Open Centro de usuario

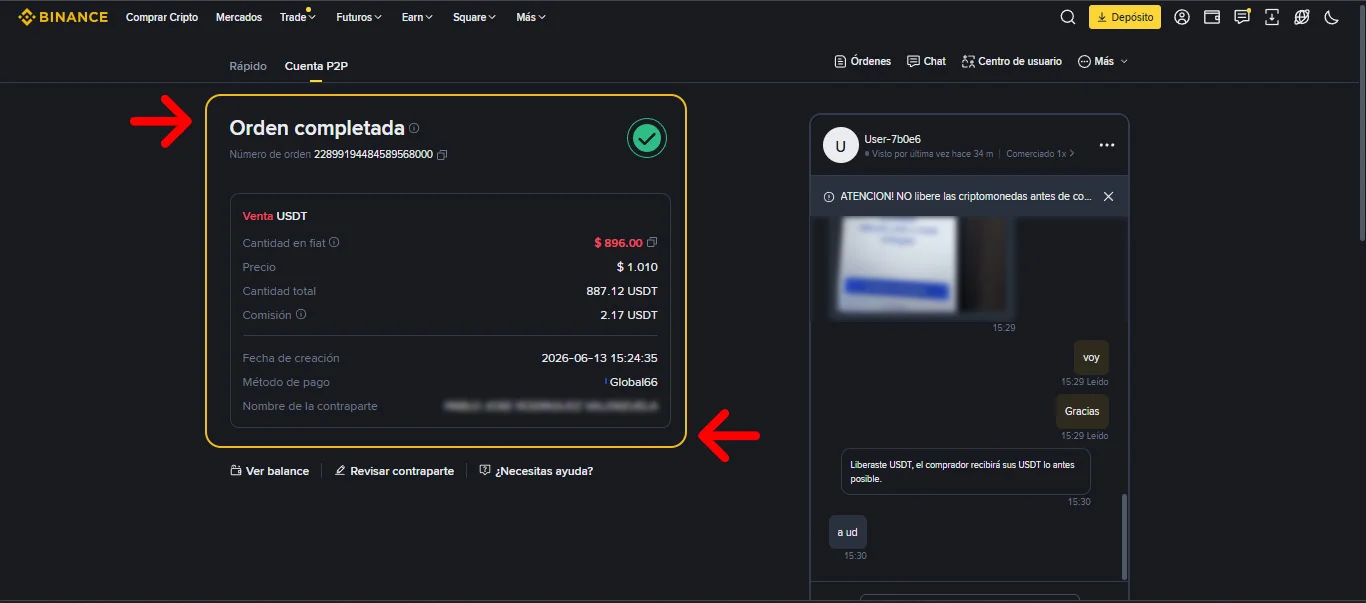coord(1012,61)
